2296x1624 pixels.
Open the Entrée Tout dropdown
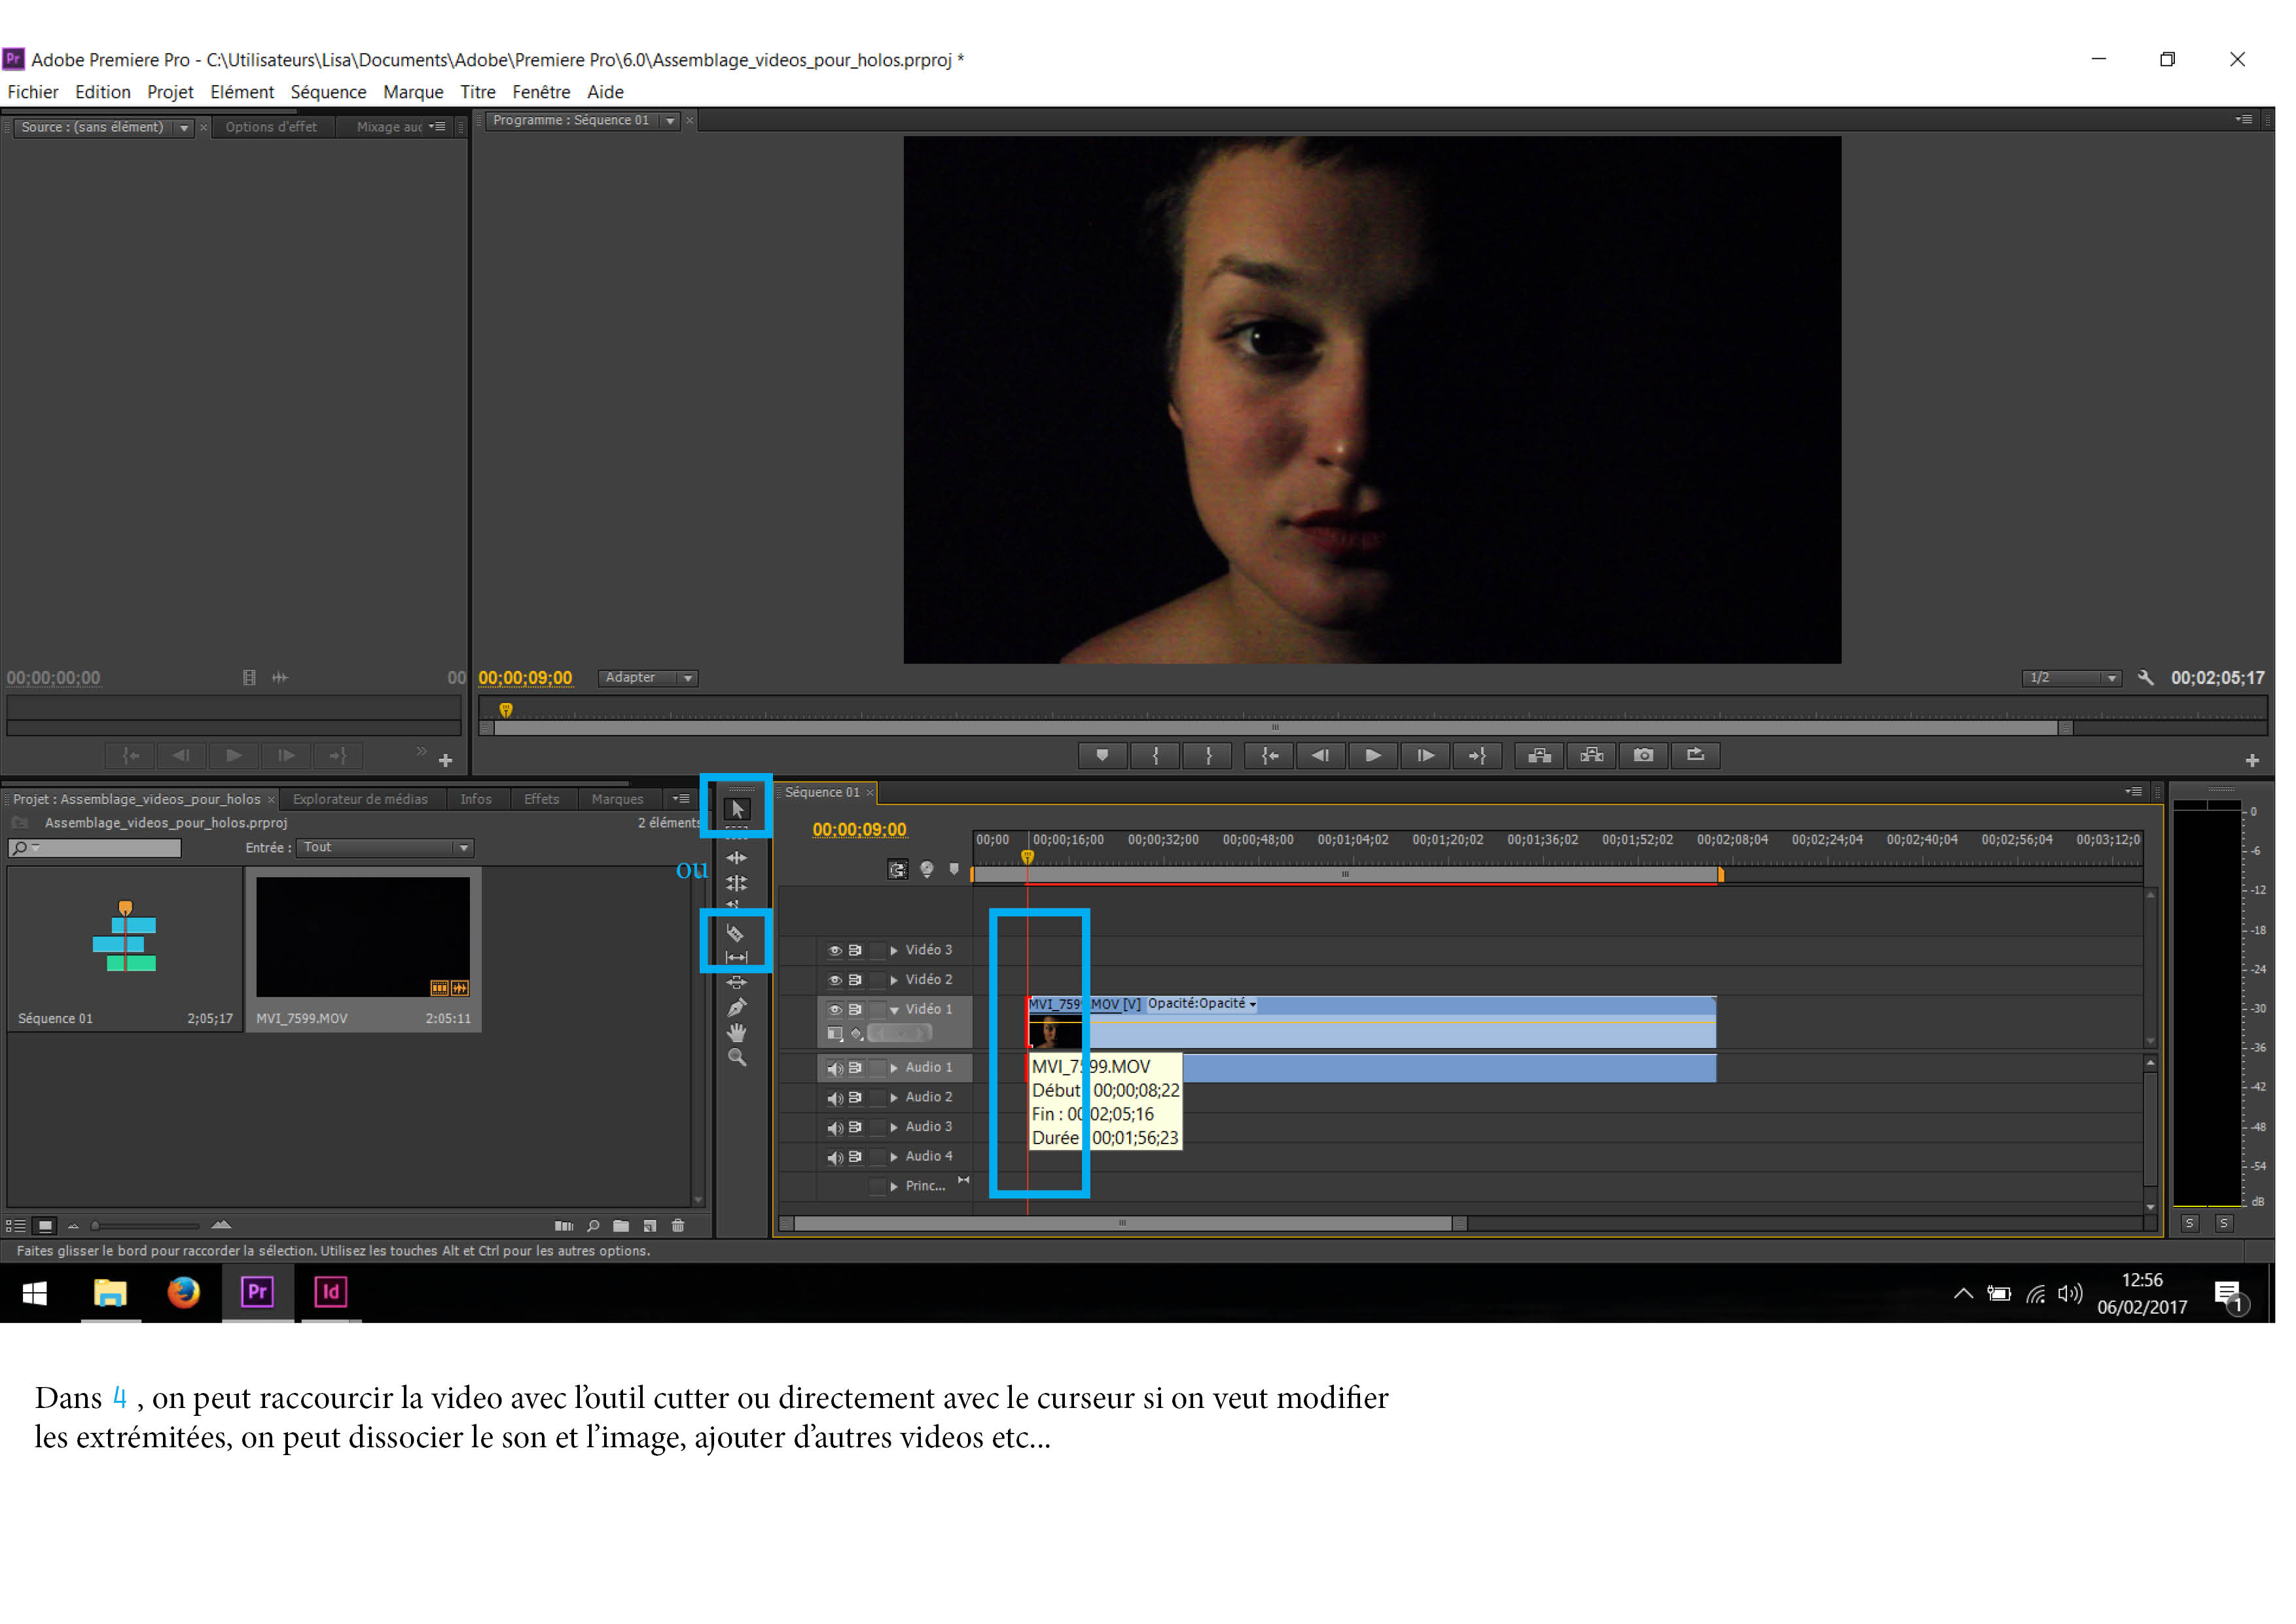coord(385,848)
